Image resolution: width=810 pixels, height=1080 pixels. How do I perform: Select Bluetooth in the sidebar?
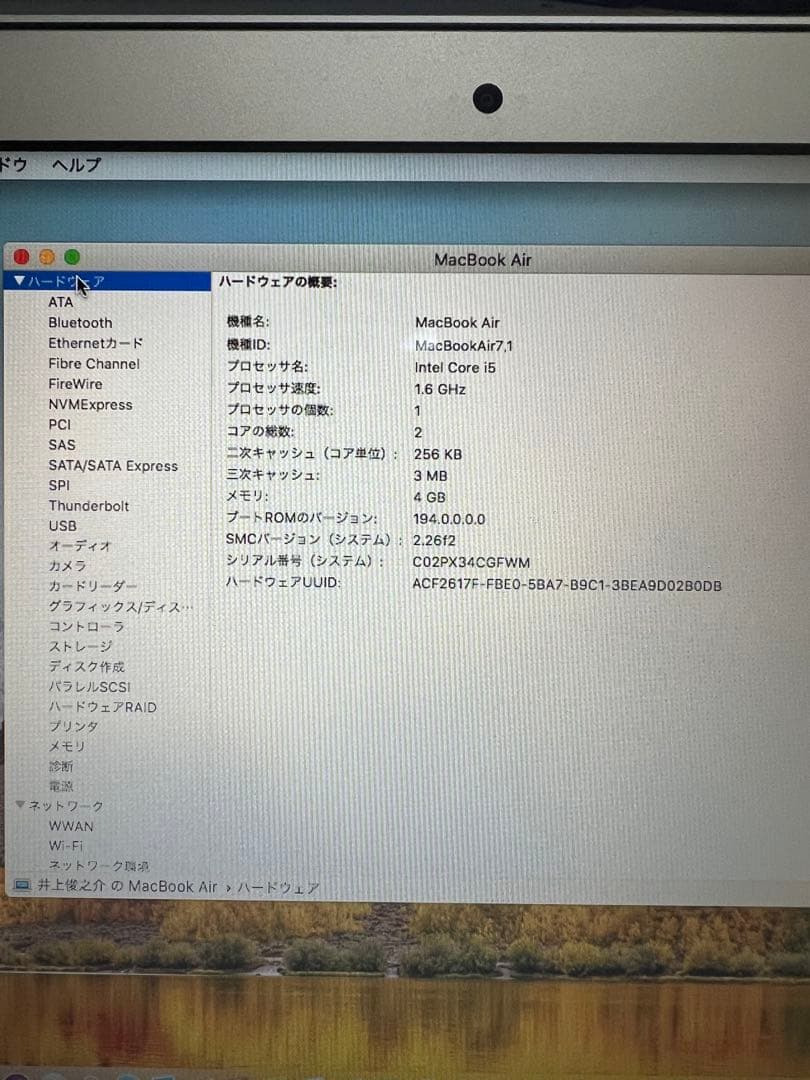coord(80,322)
